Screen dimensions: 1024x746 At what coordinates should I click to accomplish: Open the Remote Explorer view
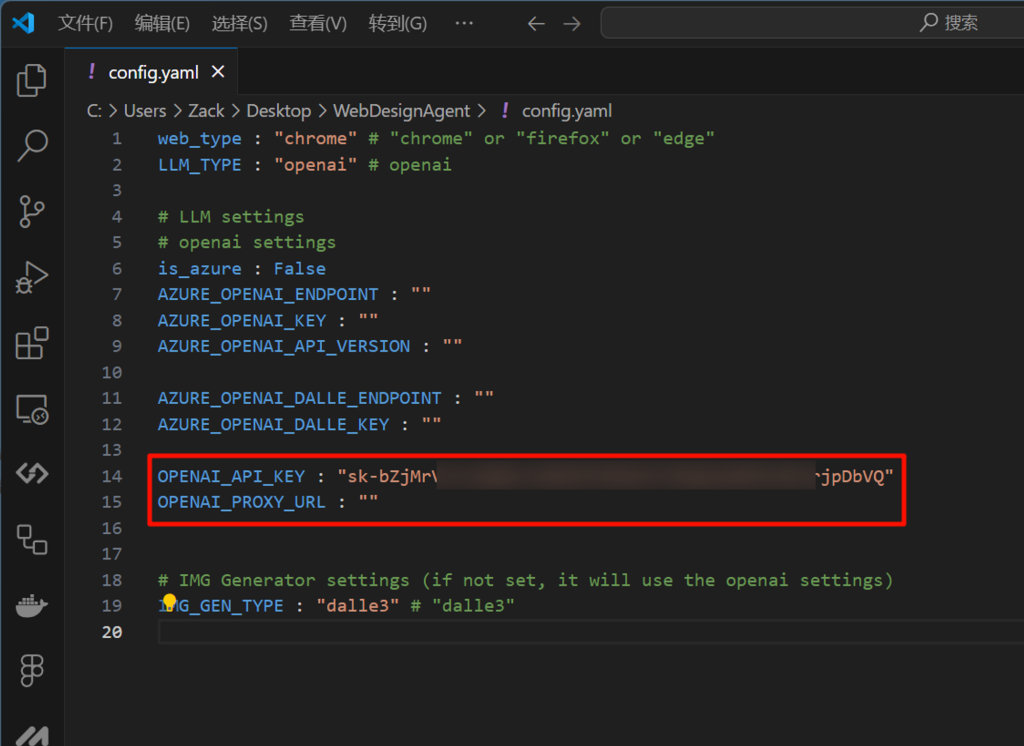coord(32,409)
